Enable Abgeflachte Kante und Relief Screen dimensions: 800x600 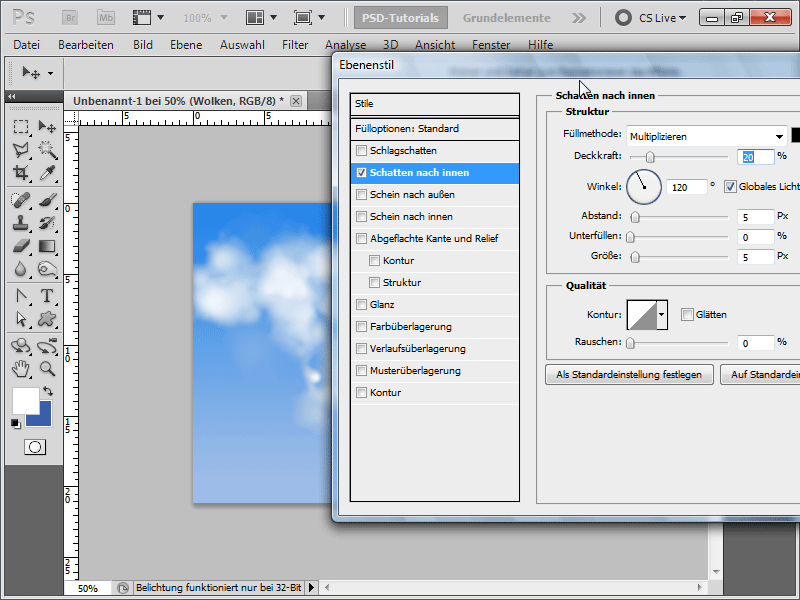[361, 238]
